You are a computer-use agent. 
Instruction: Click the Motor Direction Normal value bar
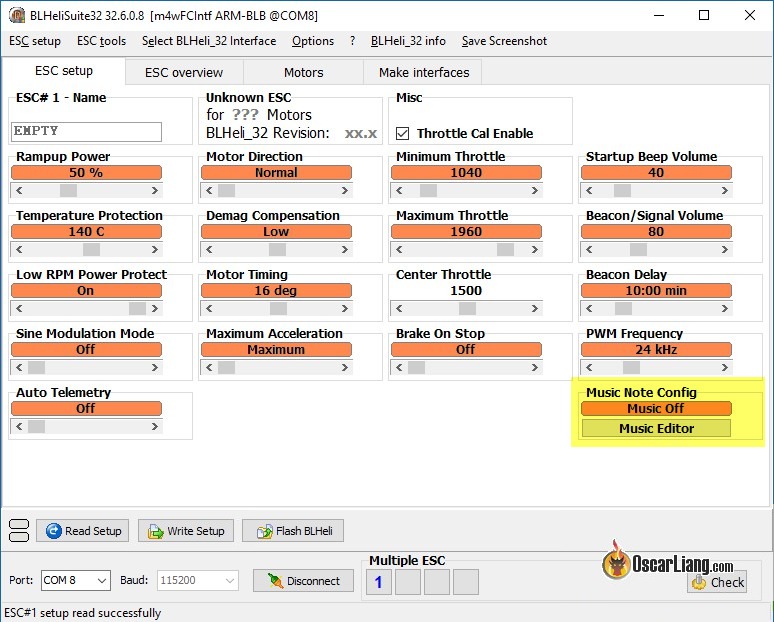[276, 172]
